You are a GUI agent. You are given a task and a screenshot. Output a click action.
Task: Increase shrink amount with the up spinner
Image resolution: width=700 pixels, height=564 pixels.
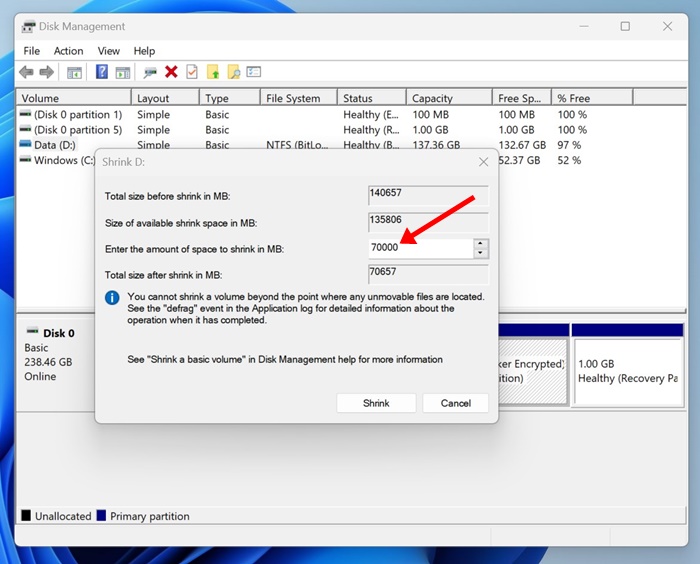click(480, 244)
